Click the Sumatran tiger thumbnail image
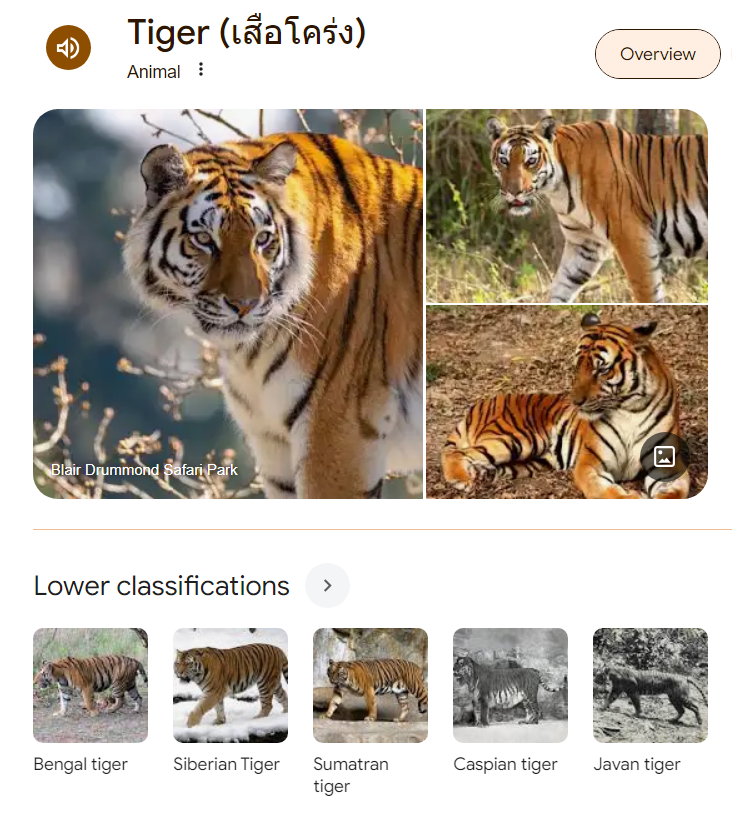Viewport: 732px width, 813px height. click(x=371, y=685)
